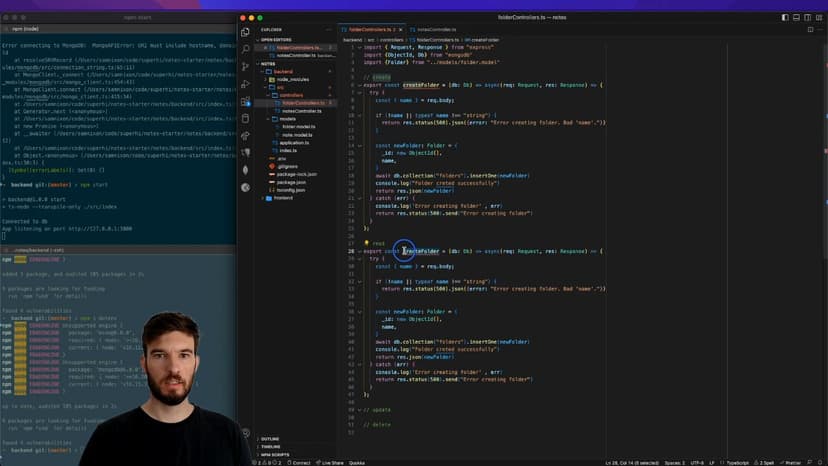Image resolution: width=828 pixels, height=466 pixels.
Task: Open the Explorer view in activity bar
Action: click(245, 31)
